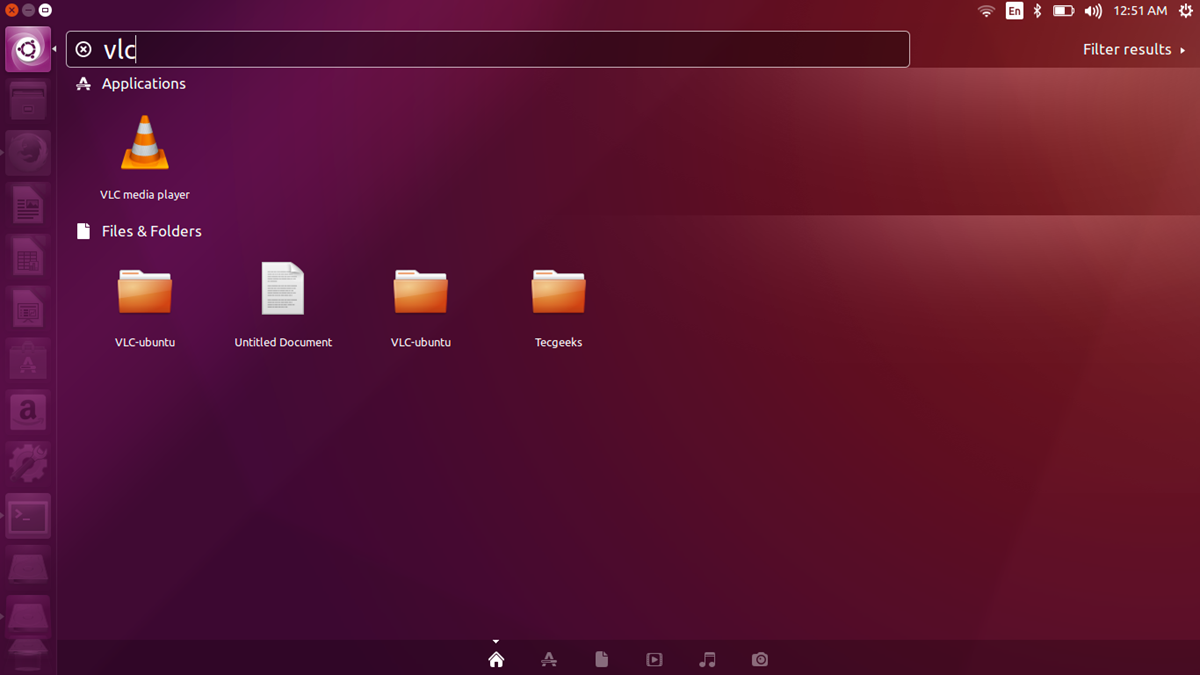This screenshot has height=675, width=1200.
Task: Open System Settings from launcher
Action: 28,465
